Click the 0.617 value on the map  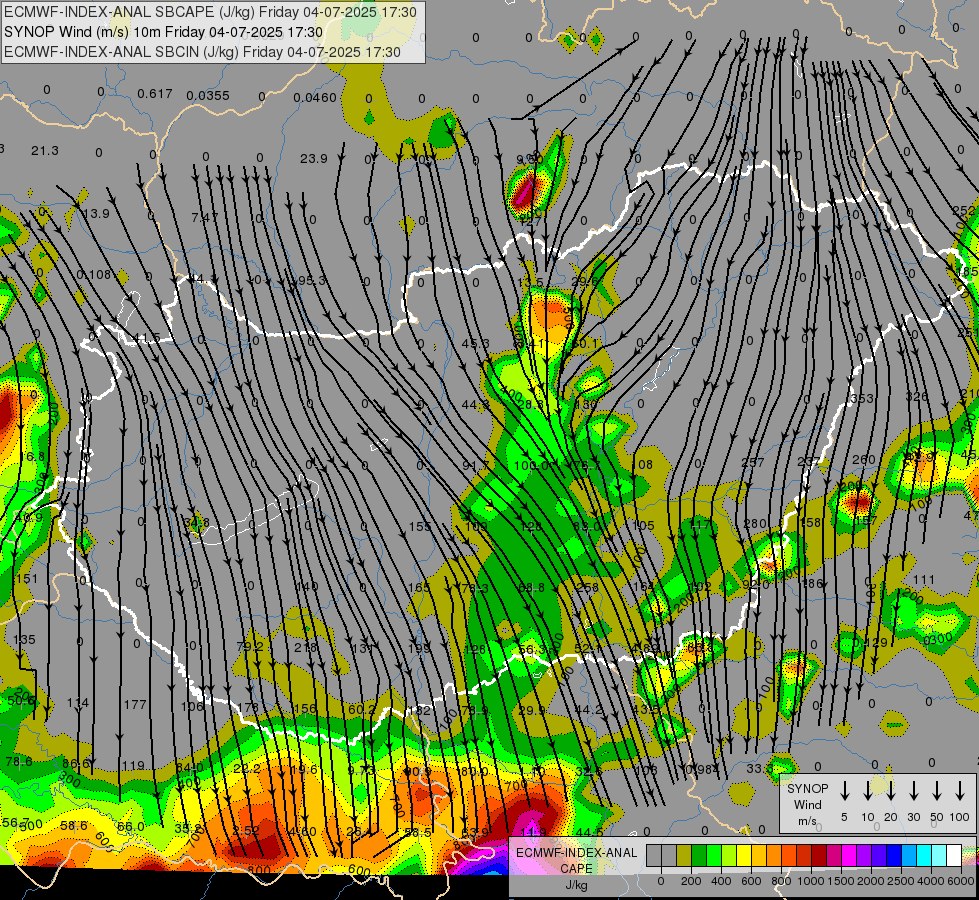(154, 94)
